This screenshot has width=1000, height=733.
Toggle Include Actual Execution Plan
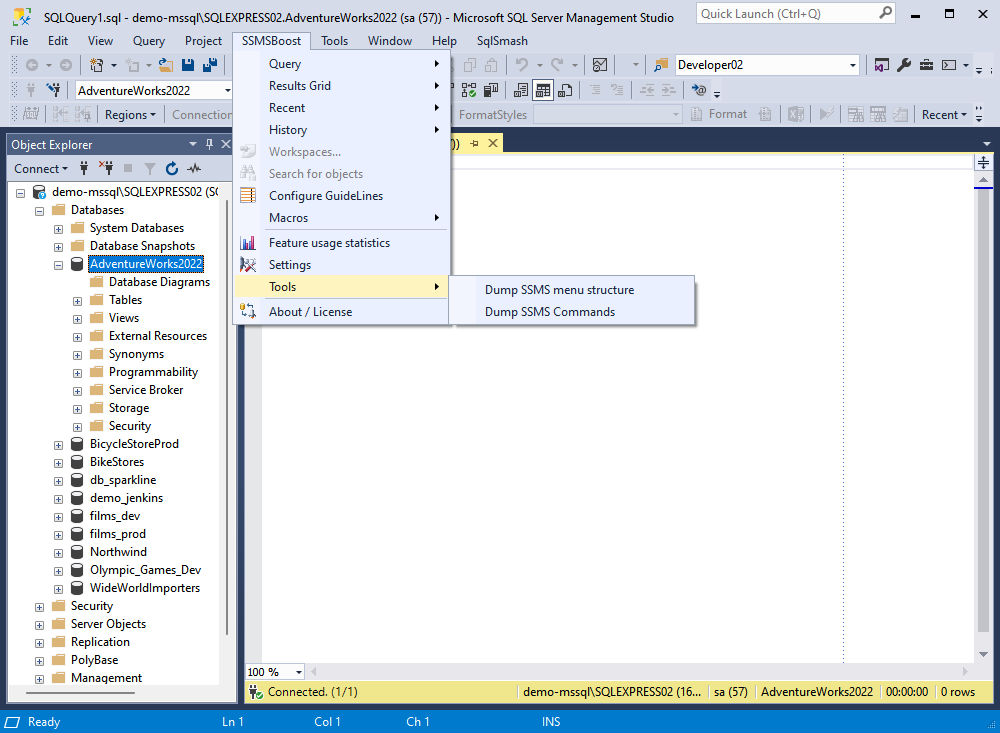(x=469, y=90)
